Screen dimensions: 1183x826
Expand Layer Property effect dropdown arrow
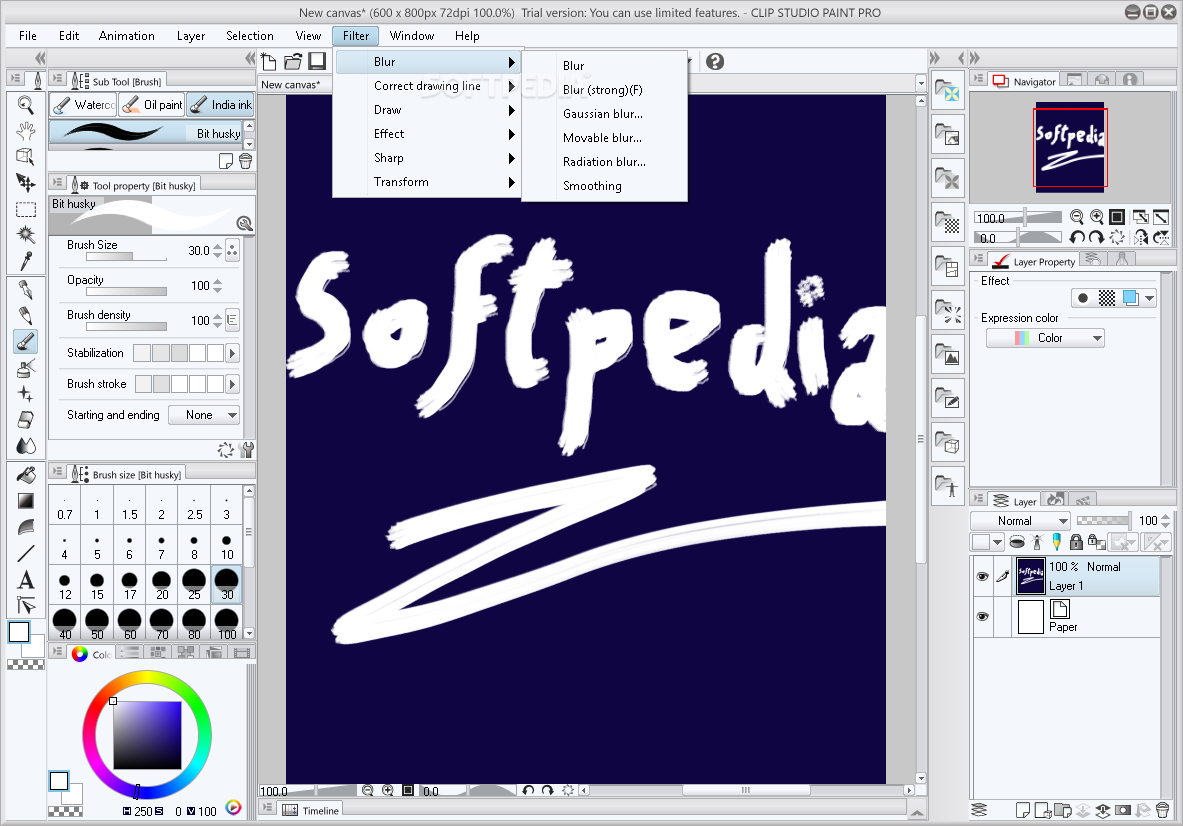(1149, 298)
